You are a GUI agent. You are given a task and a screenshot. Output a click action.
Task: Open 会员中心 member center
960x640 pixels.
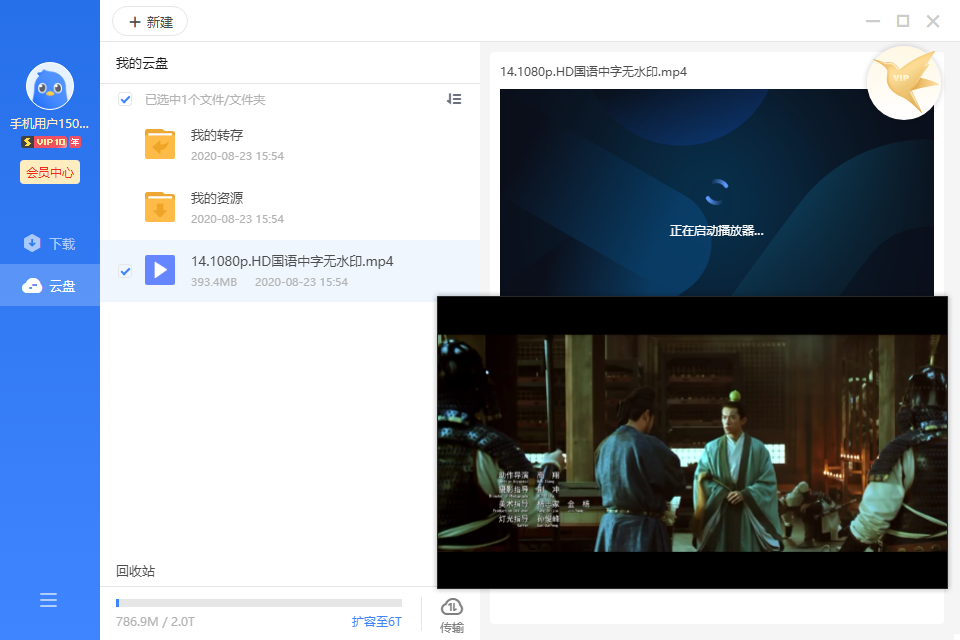[50, 172]
